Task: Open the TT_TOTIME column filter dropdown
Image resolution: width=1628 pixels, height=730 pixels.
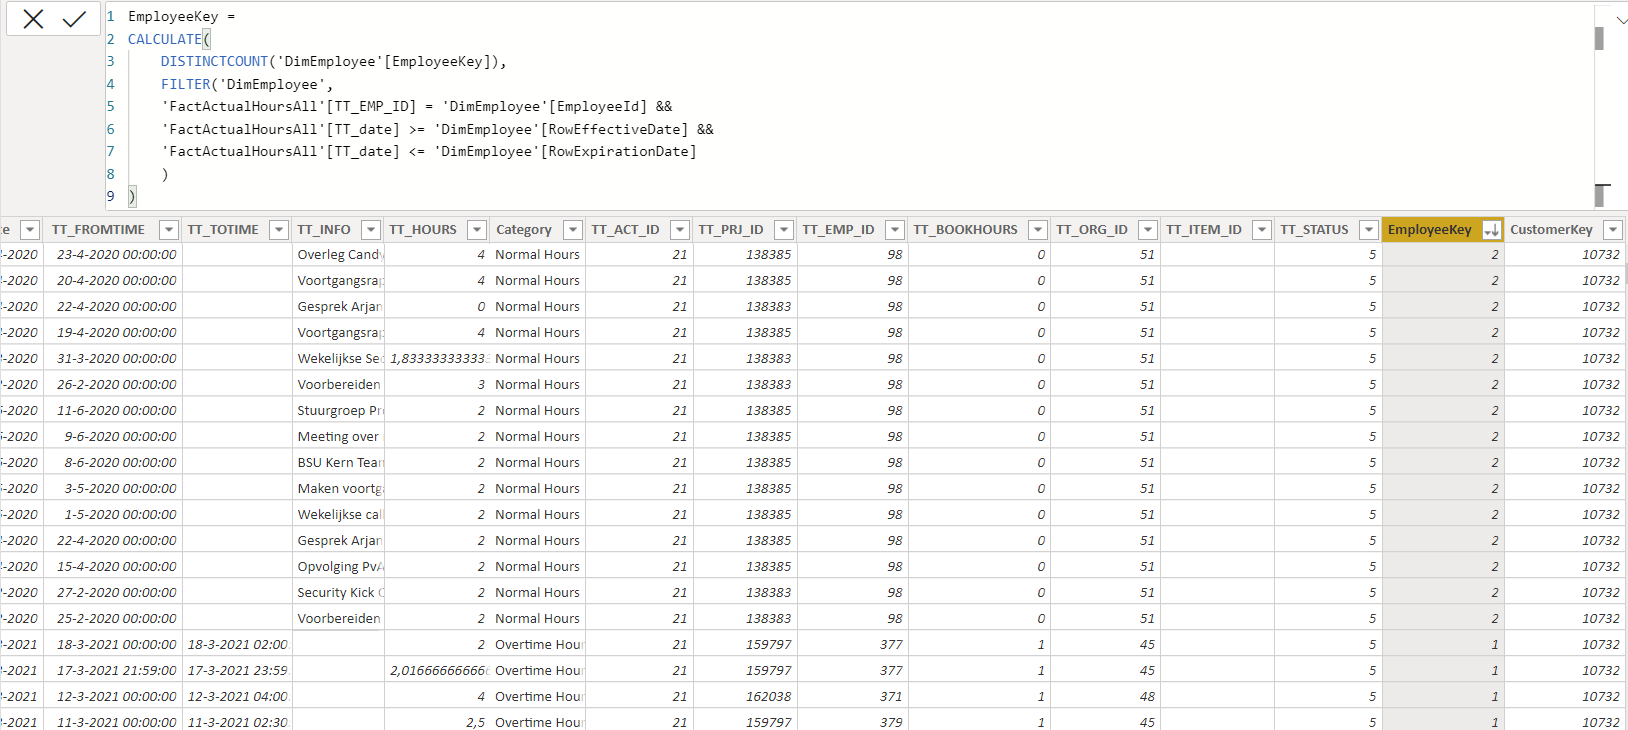Action: [x=279, y=230]
